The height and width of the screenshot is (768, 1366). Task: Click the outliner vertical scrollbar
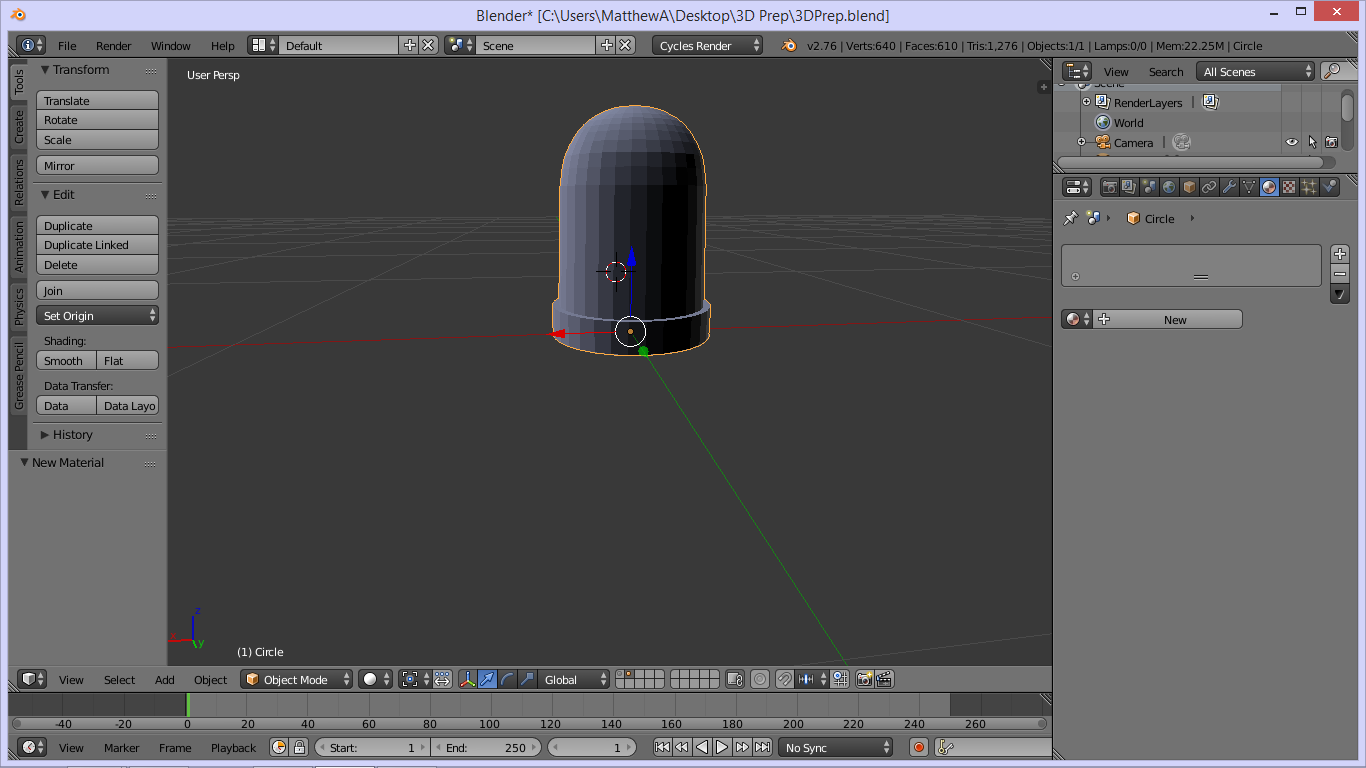[1347, 108]
